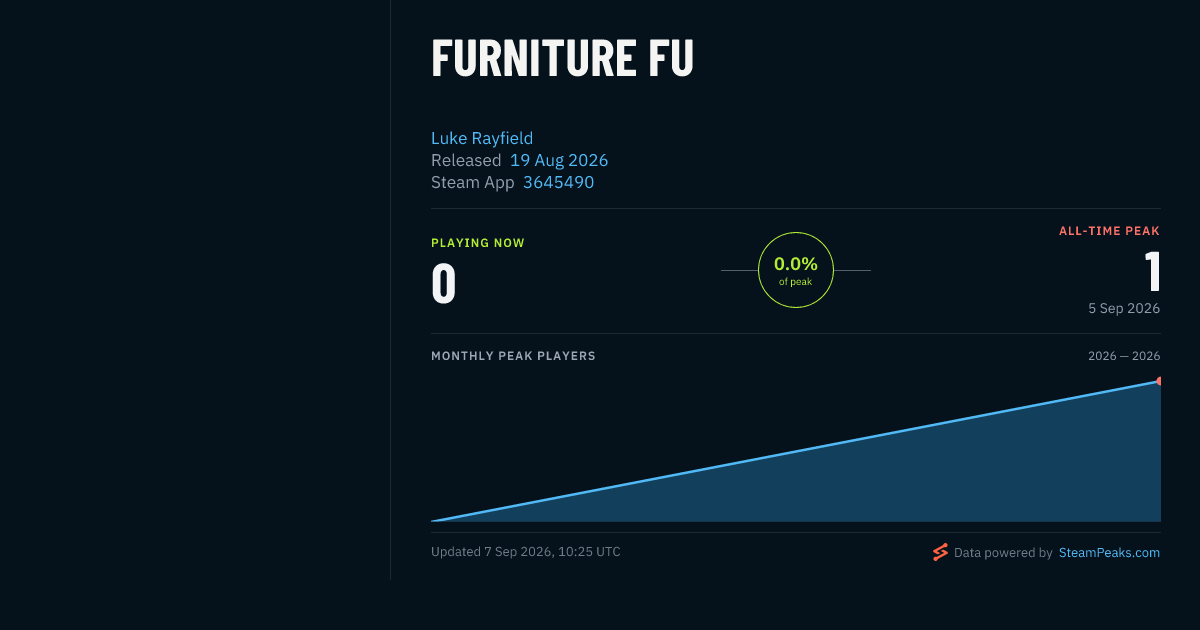The height and width of the screenshot is (630, 1200).
Task: Click the orange peak marker on chart
Action: point(1158,381)
